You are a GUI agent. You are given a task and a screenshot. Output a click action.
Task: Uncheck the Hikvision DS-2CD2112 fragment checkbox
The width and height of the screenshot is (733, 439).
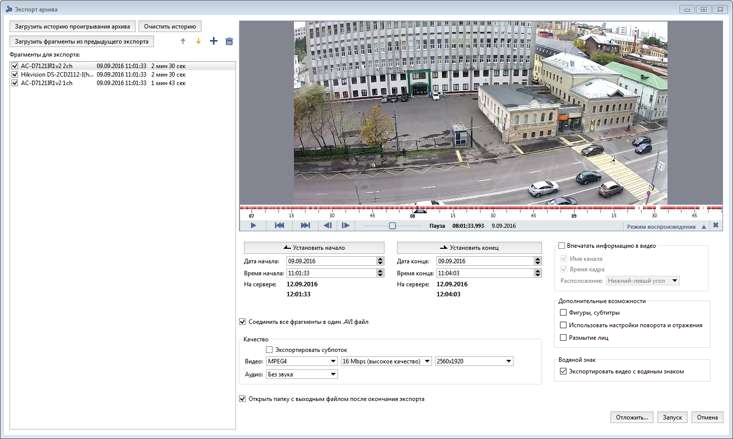15,75
